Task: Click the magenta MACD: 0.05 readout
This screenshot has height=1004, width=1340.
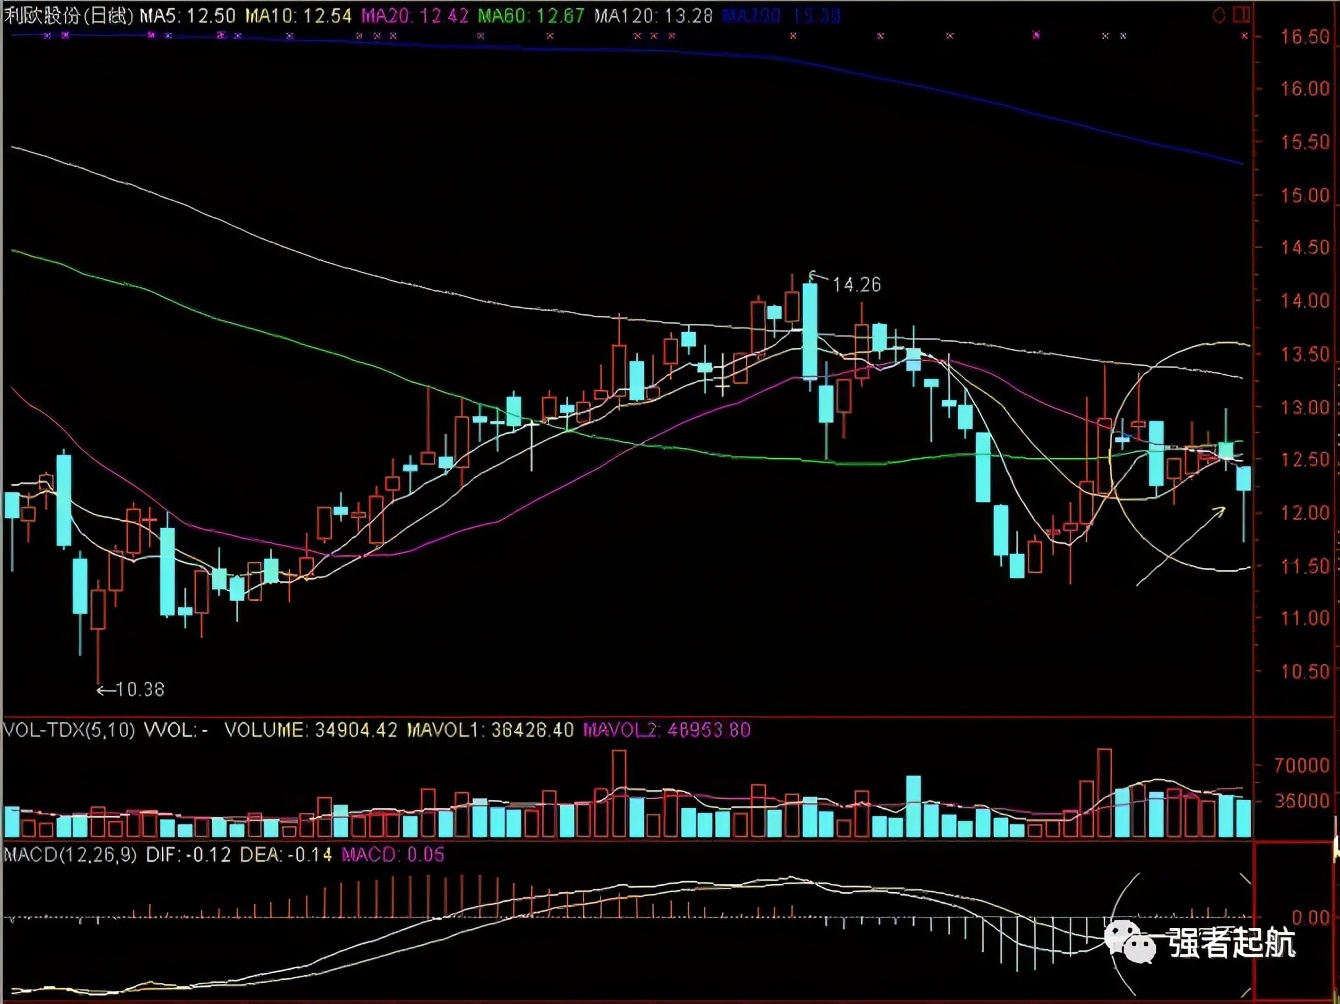Action: (x=393, y=855)
